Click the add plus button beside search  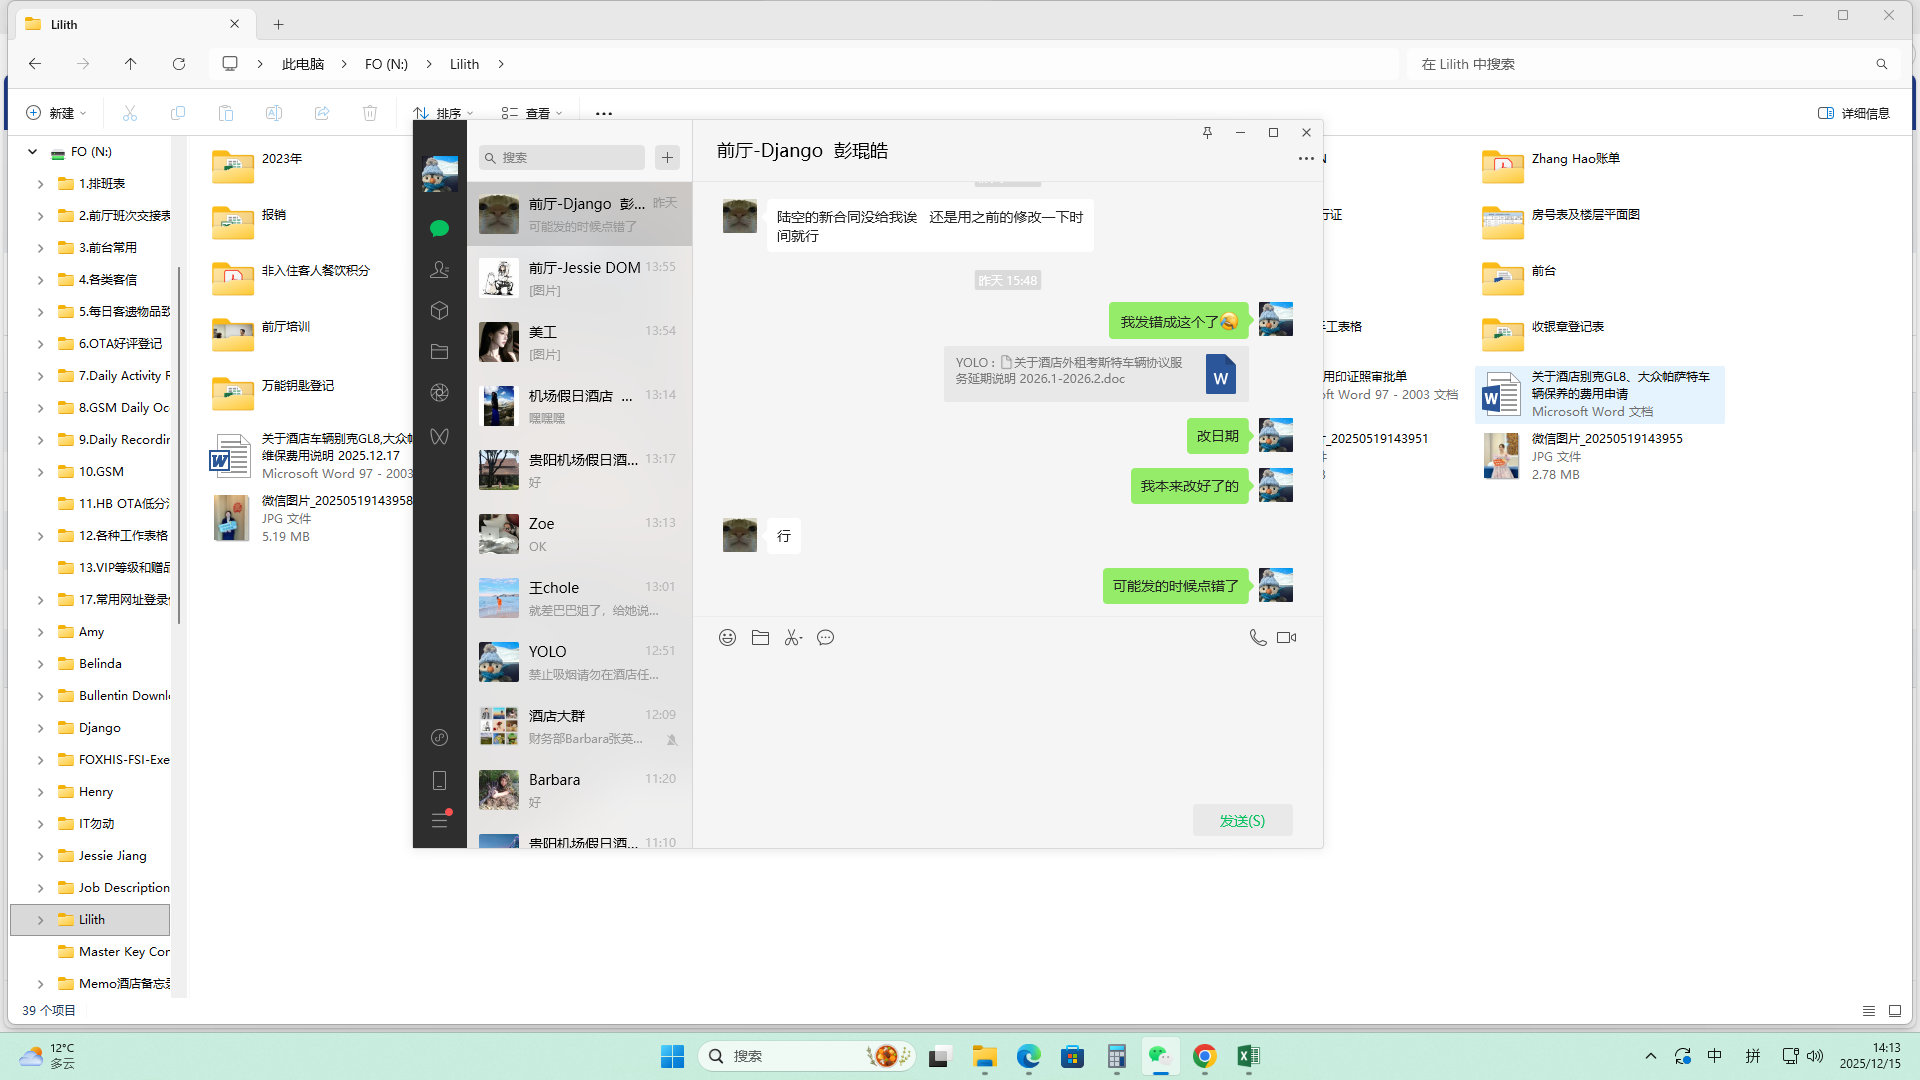click(x=667, y=157)
